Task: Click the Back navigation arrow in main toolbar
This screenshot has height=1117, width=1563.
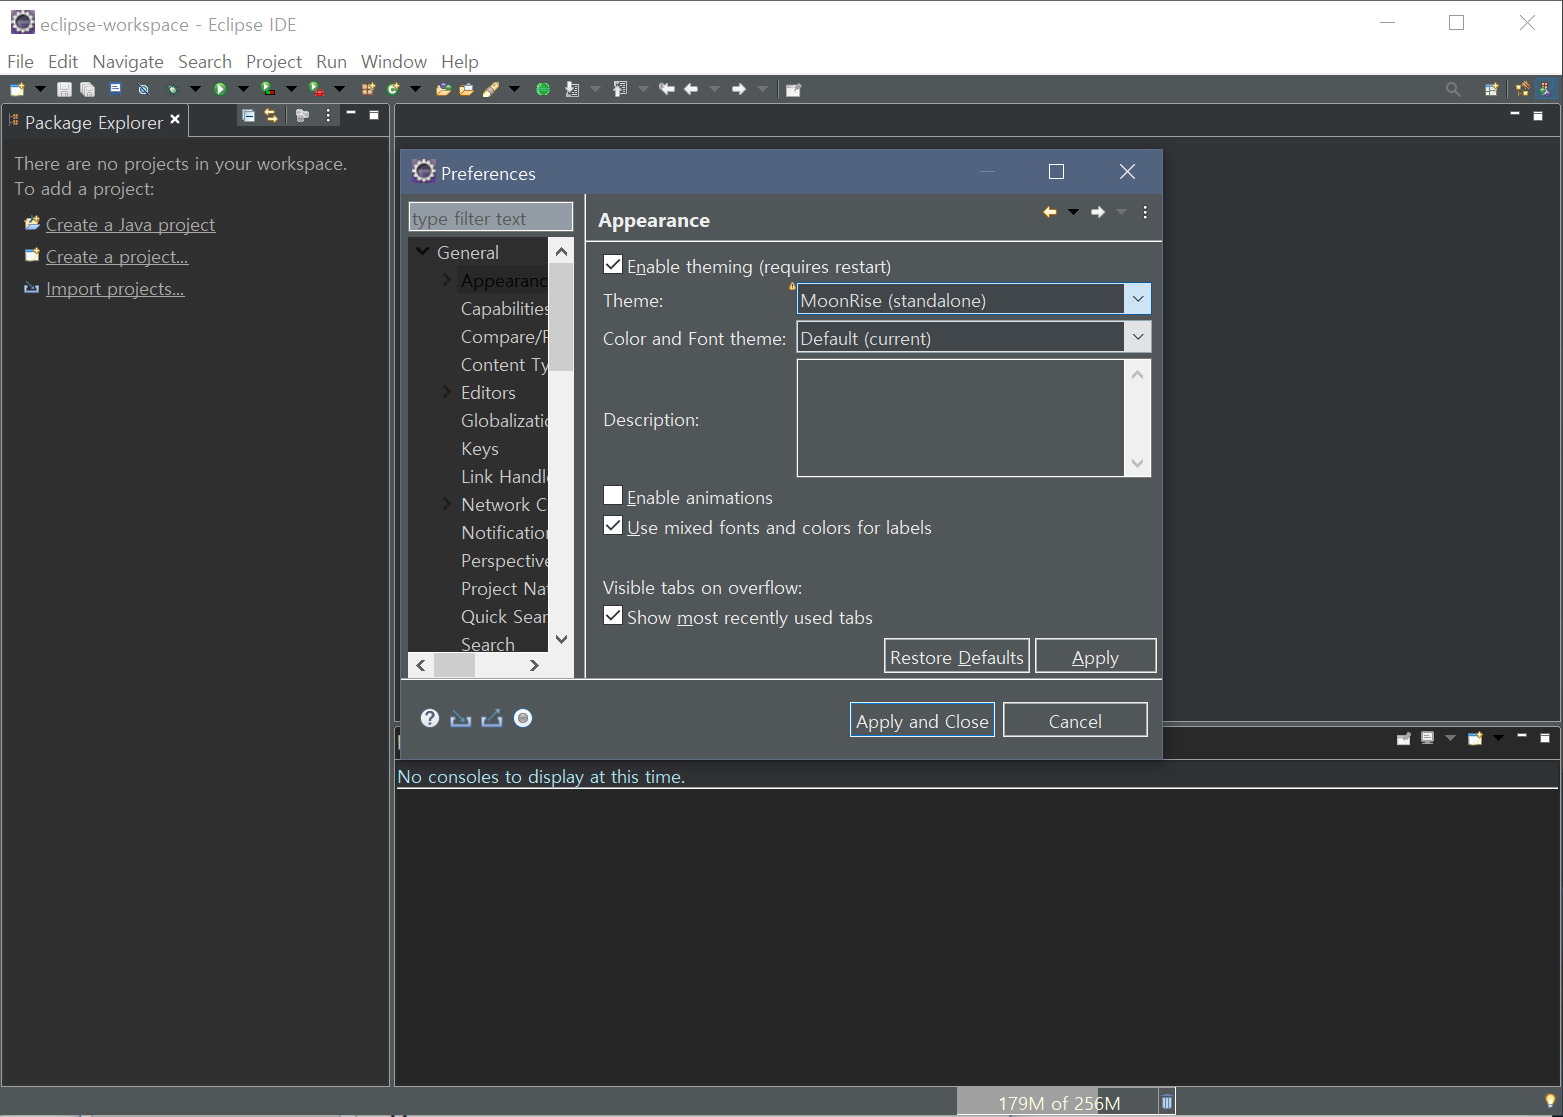Action: [x=691, y=89]
